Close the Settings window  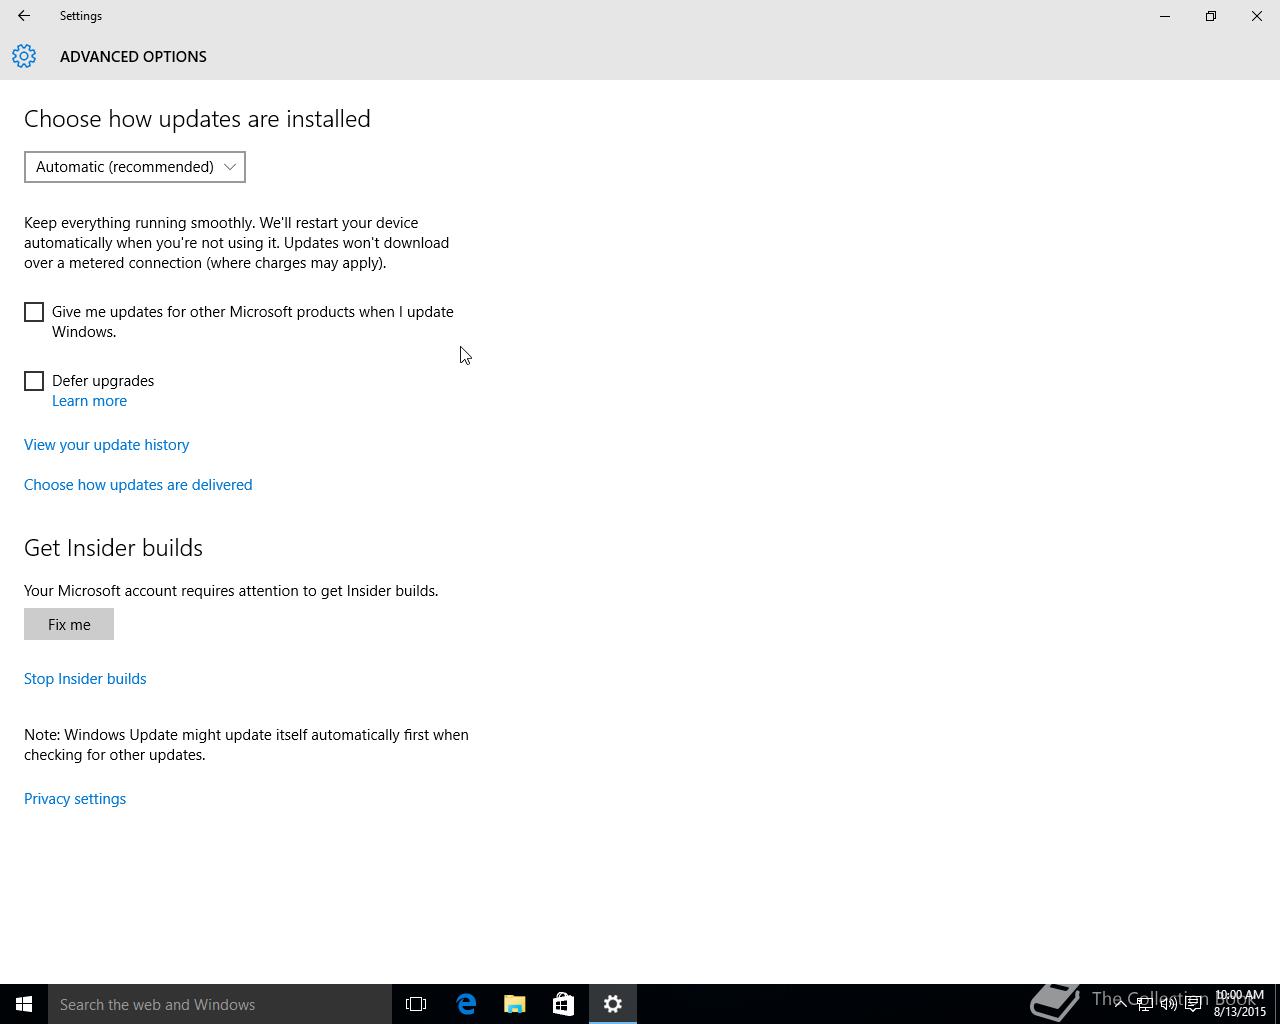coord(1257,16)
